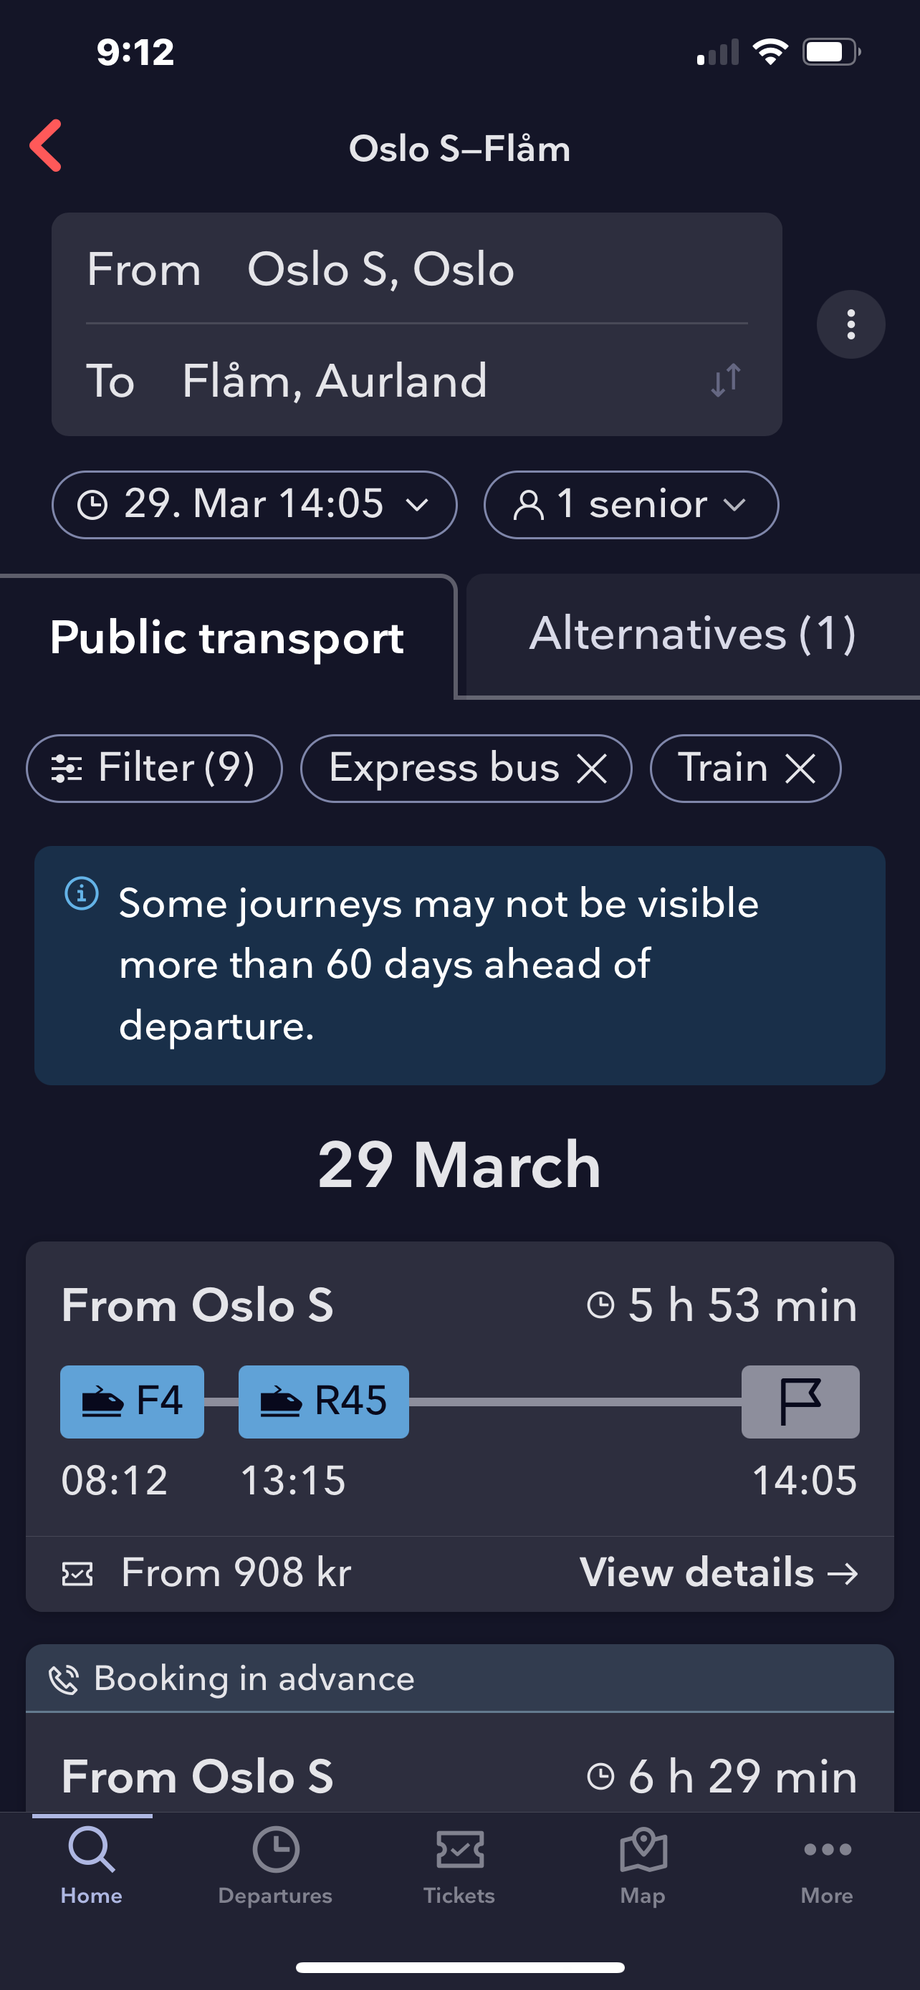Viewport: 920px width, 1990px height.
Task: Tap the red back arrow
Action: [46, 146]
